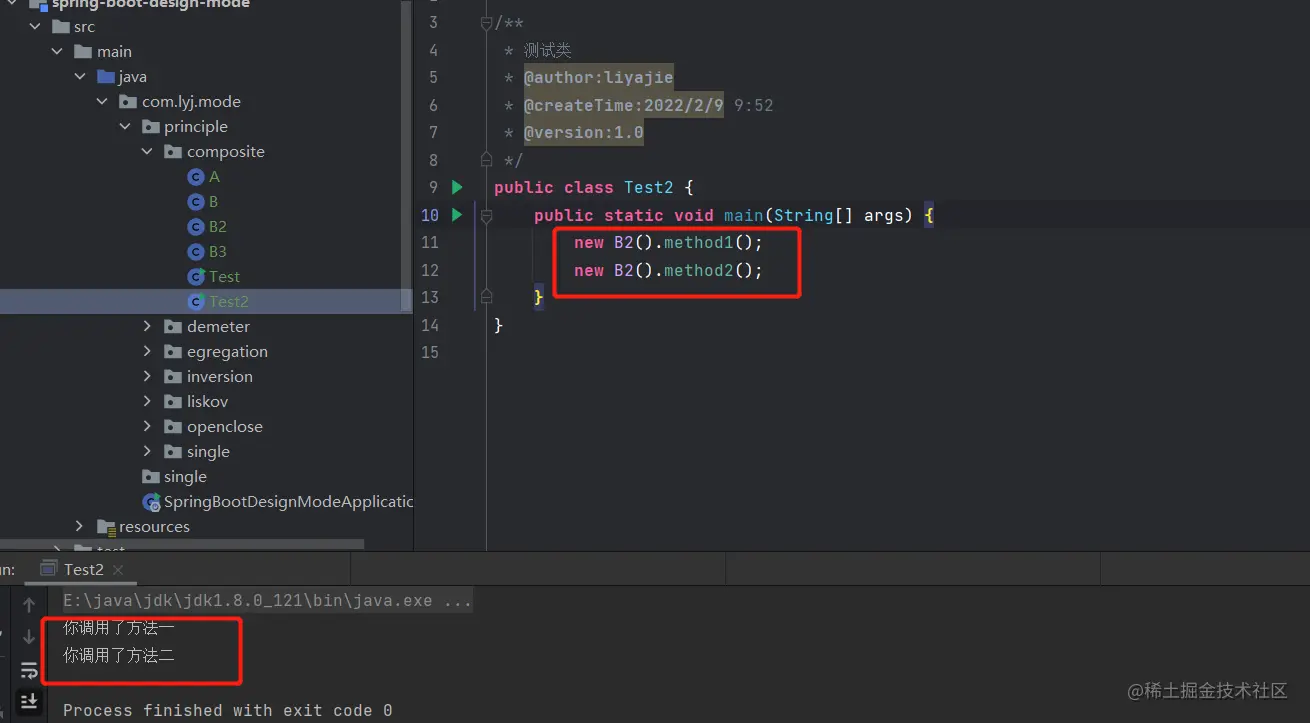The image size is (1310, 723).
Task: Collapse the composite package
Action: coord(147,152)
